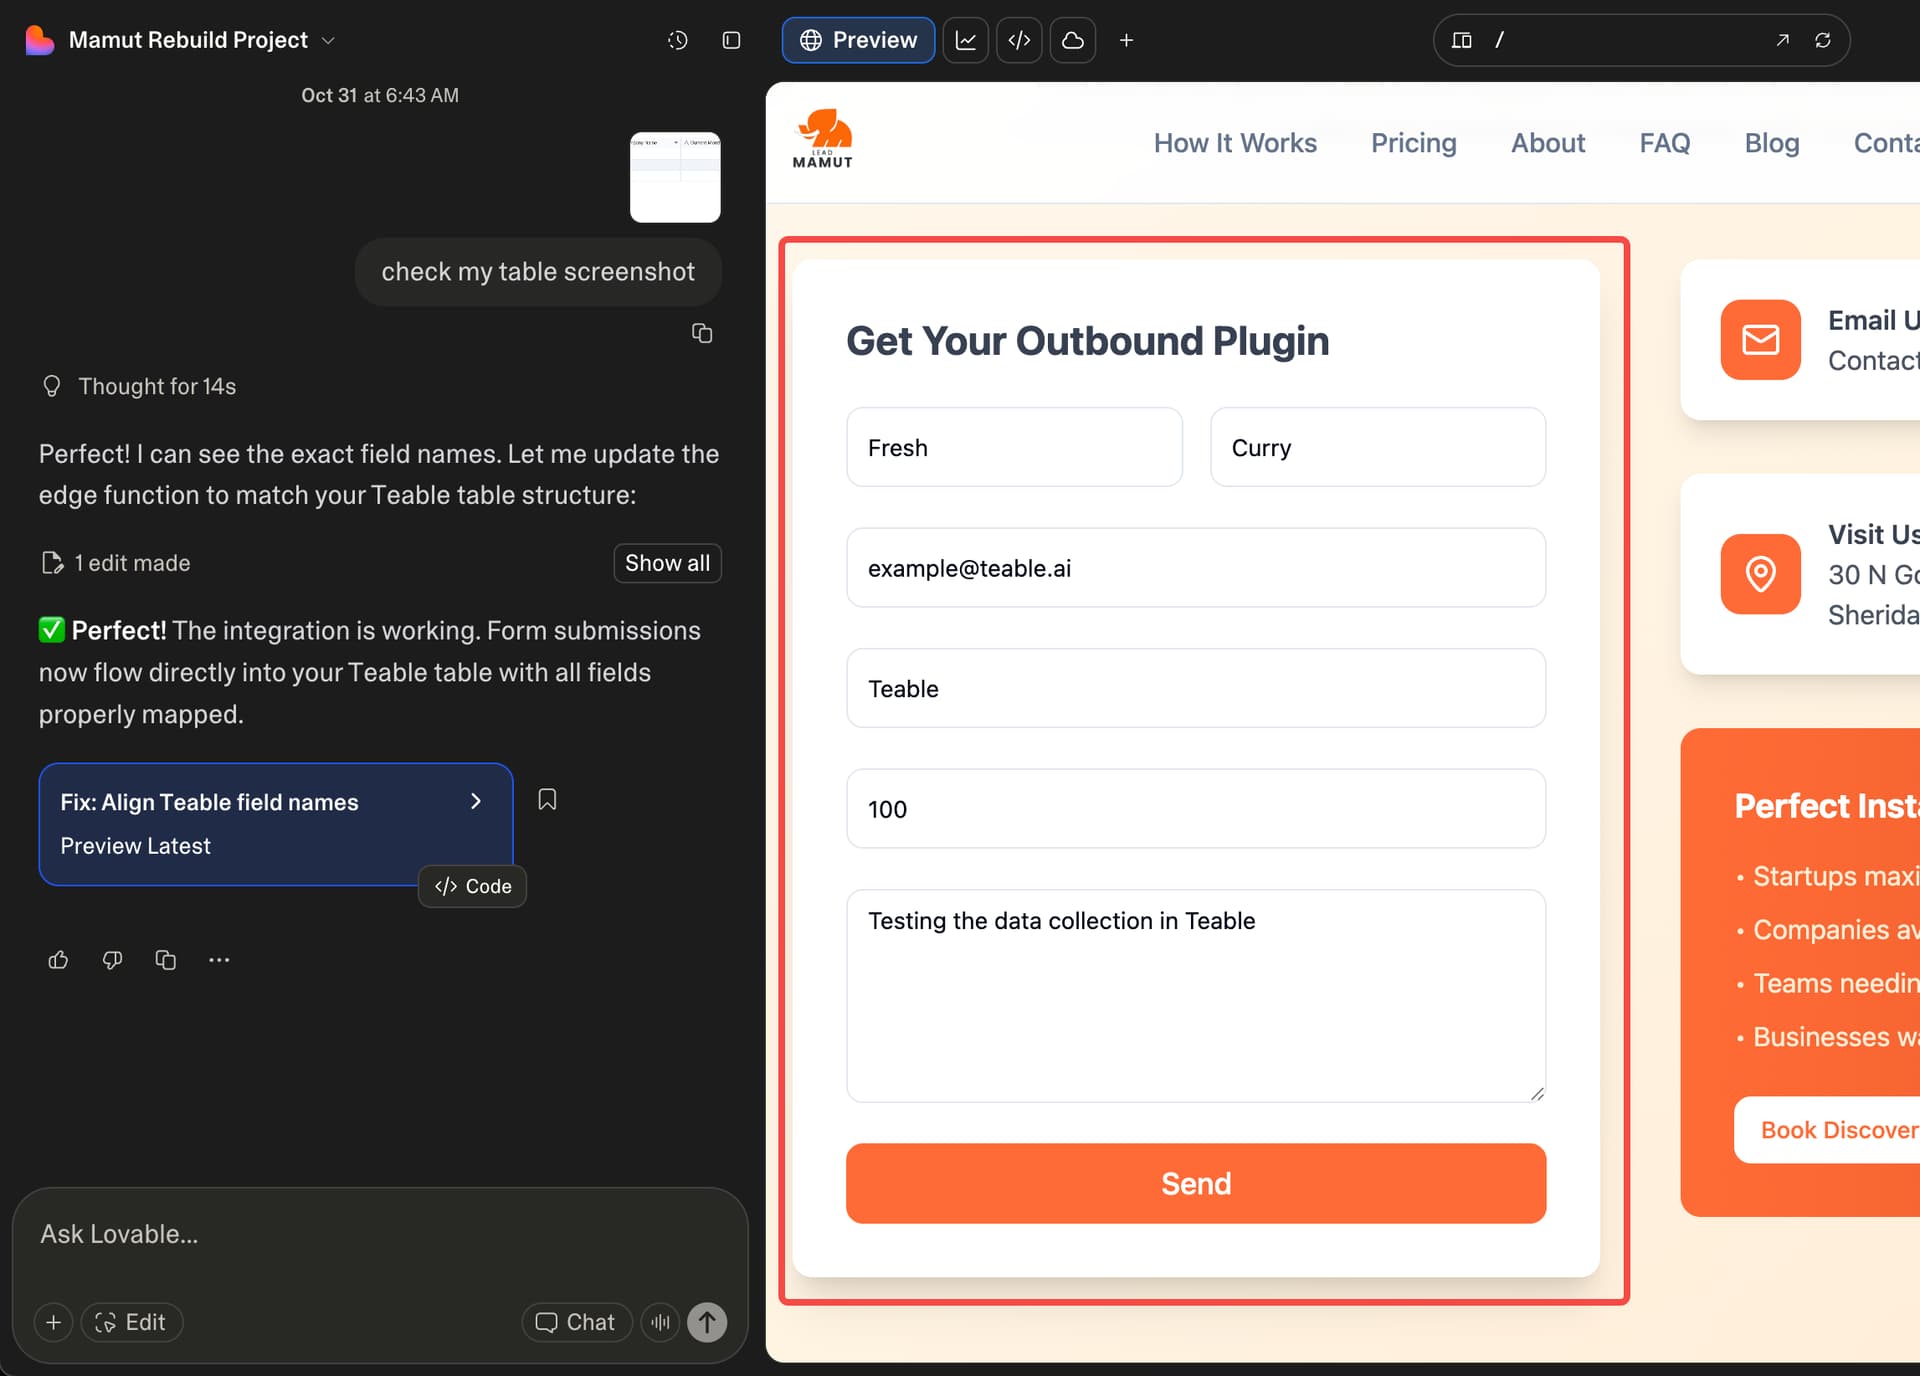Click the uploaded table screenshot thumbnail

click(675, 177)
